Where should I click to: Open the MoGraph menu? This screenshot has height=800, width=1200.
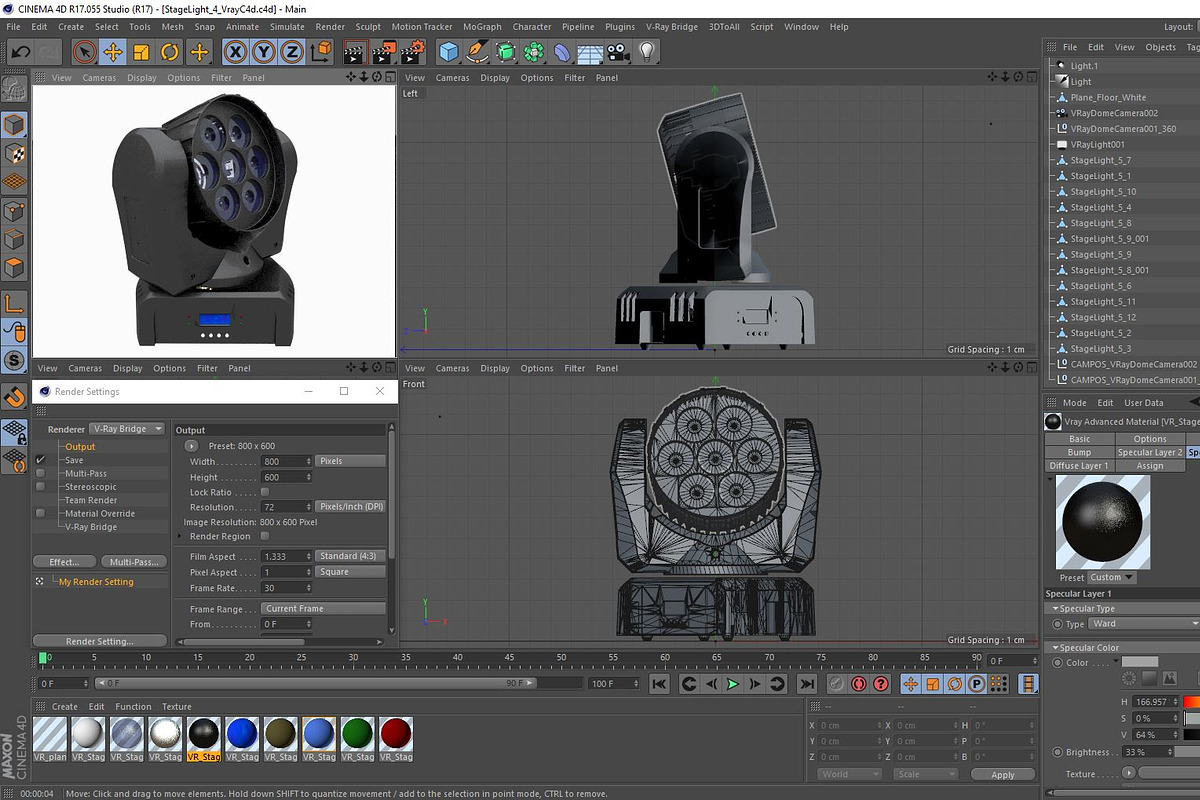pyautogui.click(x=482, y=27)
